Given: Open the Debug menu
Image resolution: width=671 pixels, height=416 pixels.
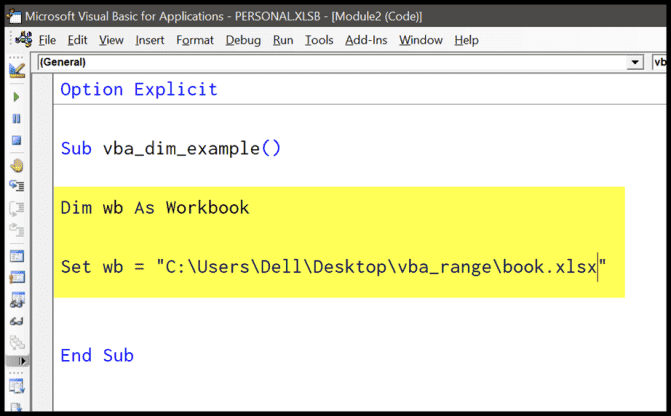Looking at the screenshot, I should 243,40.
